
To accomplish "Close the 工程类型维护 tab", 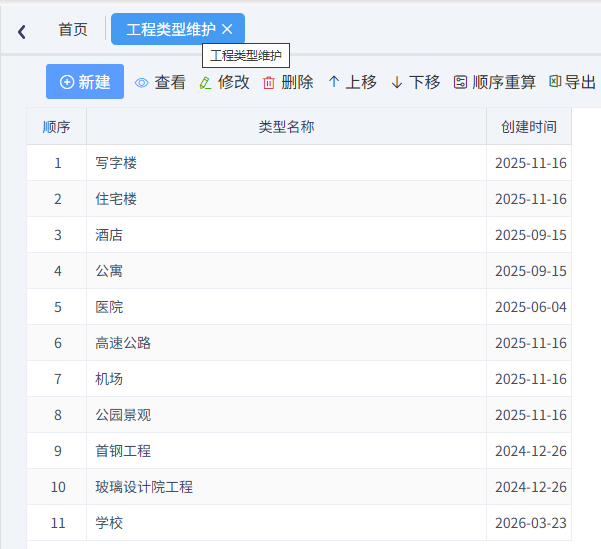I will click(x=227, y=29).
